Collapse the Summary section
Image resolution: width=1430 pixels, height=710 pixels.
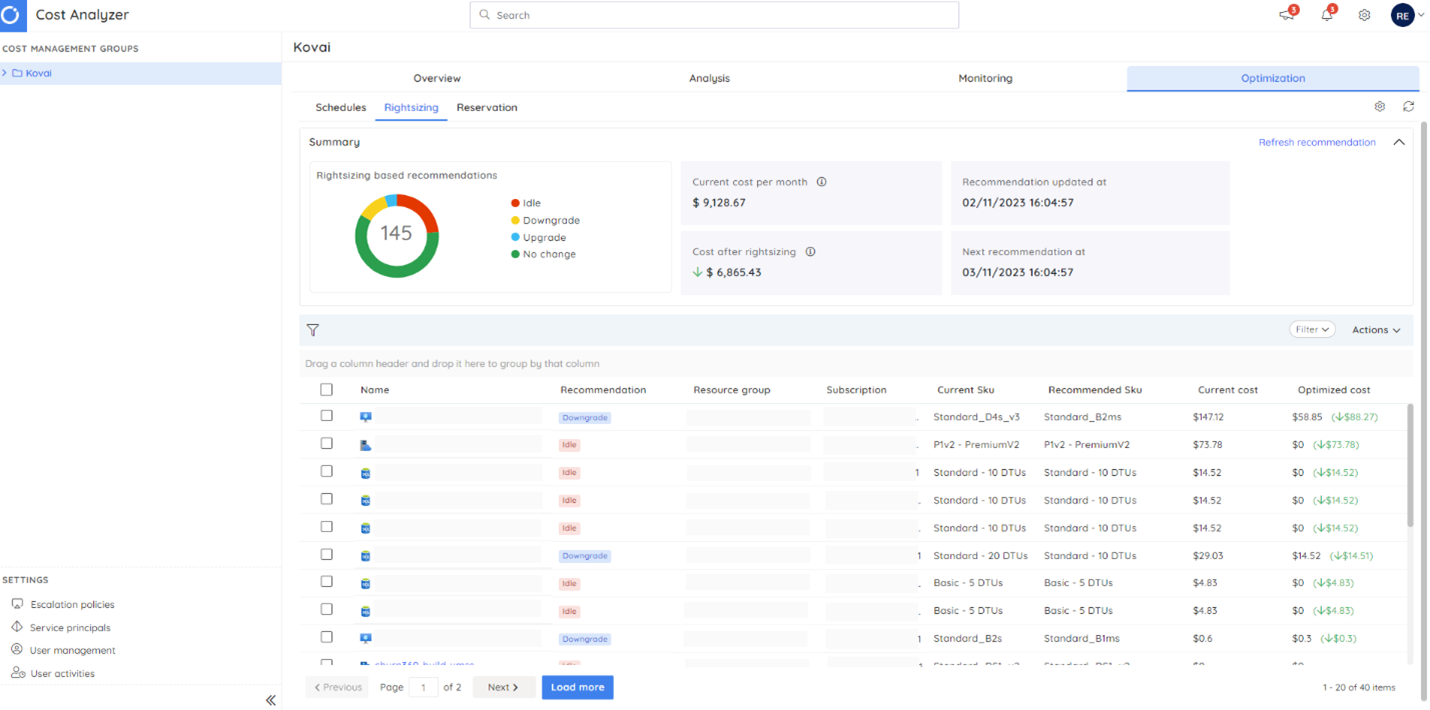coord(1398,142)
